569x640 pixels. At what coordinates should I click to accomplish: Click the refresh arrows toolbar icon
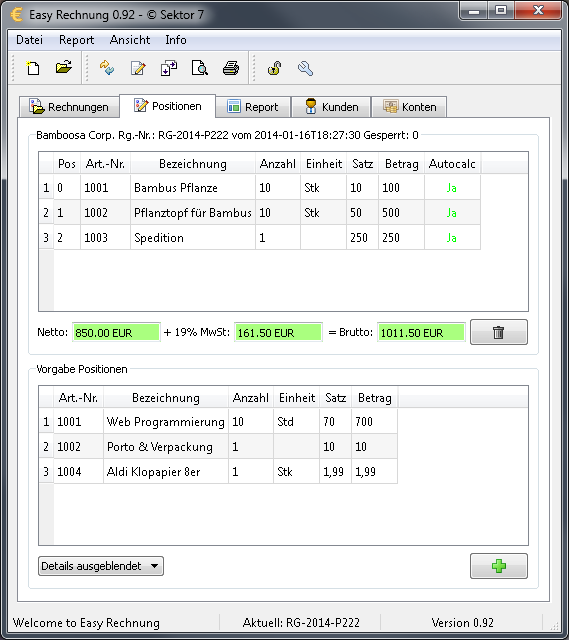point(107,68)
